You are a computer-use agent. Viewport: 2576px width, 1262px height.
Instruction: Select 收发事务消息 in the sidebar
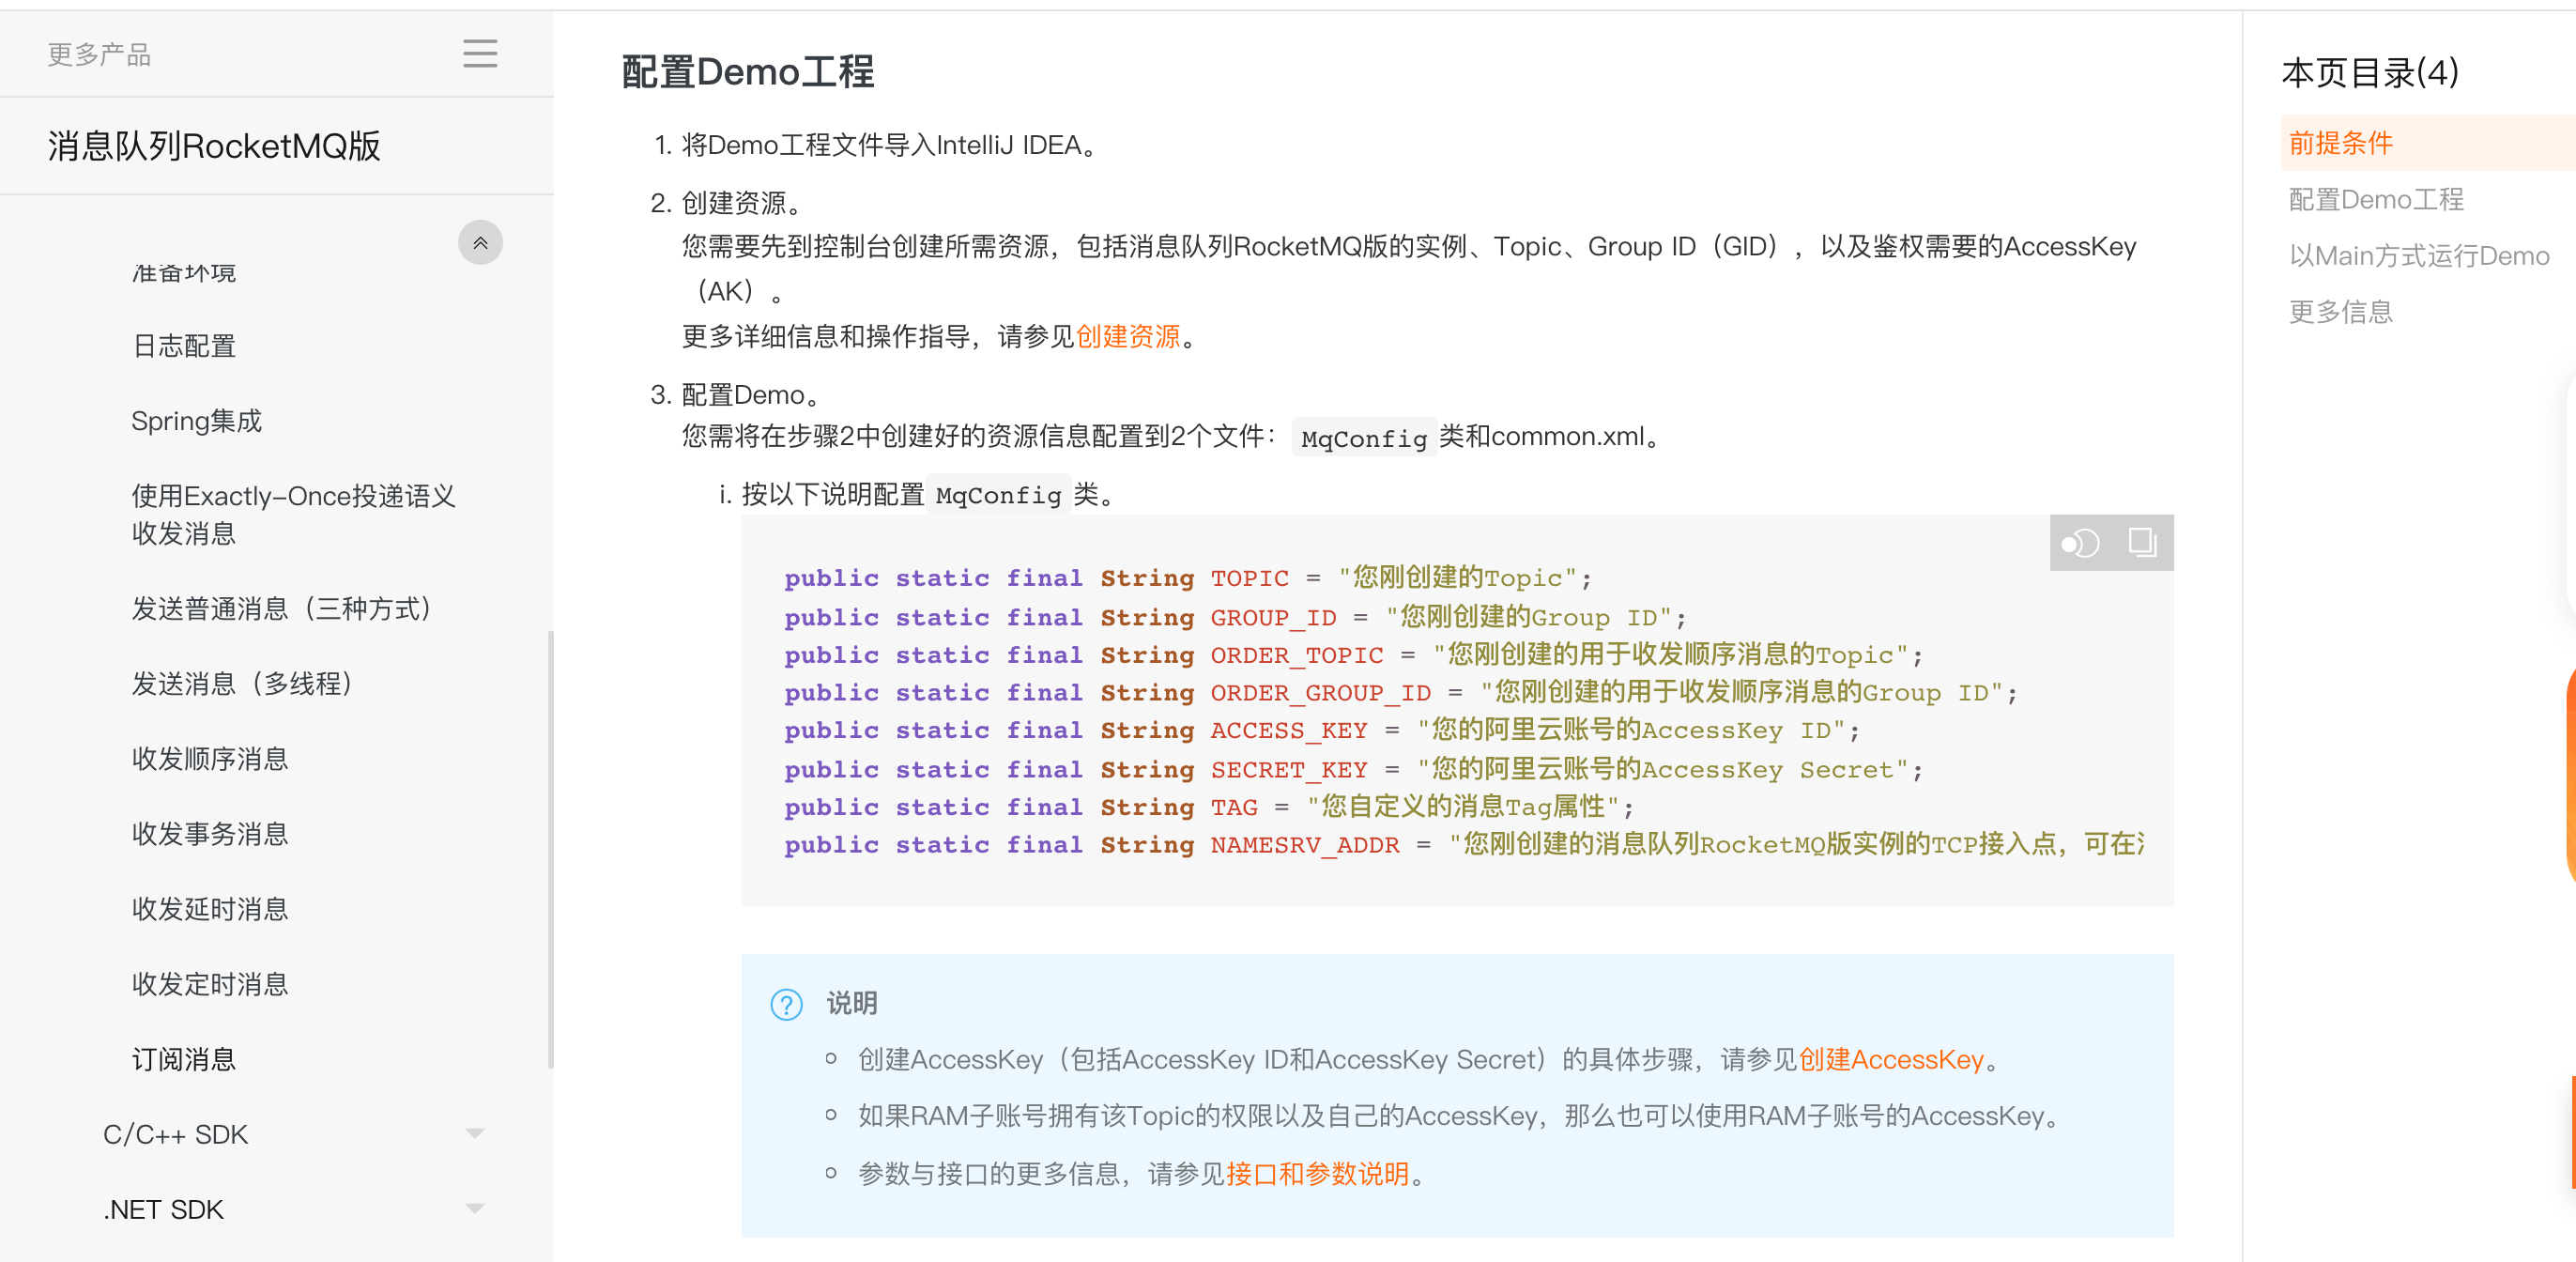[x=210, y=833]
